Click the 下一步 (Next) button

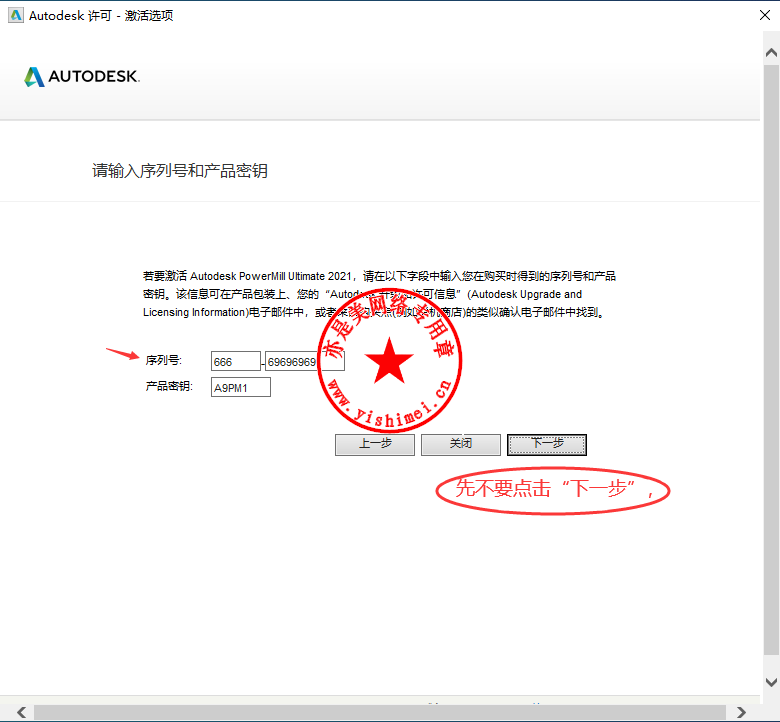[x=547, y=444]
